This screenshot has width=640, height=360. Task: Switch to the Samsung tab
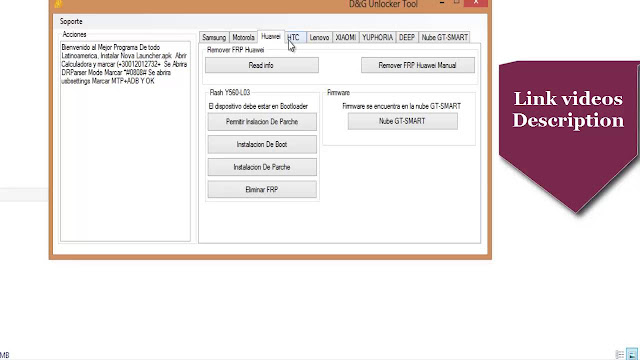(214, 37)
